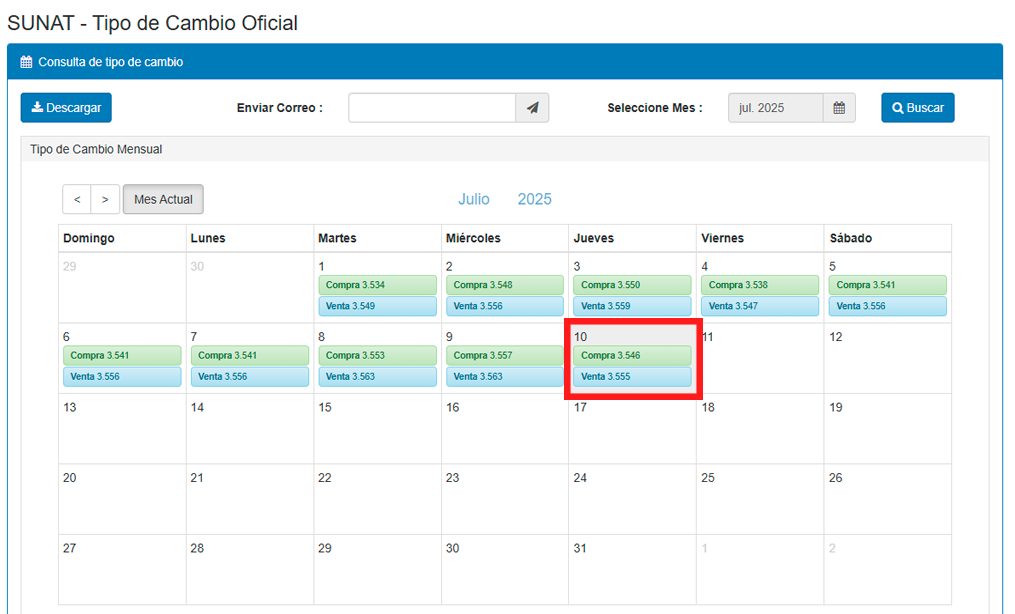Click Tipo de Cambio Mensual heading
This screenshot has height=614, width=1015.
96,149
